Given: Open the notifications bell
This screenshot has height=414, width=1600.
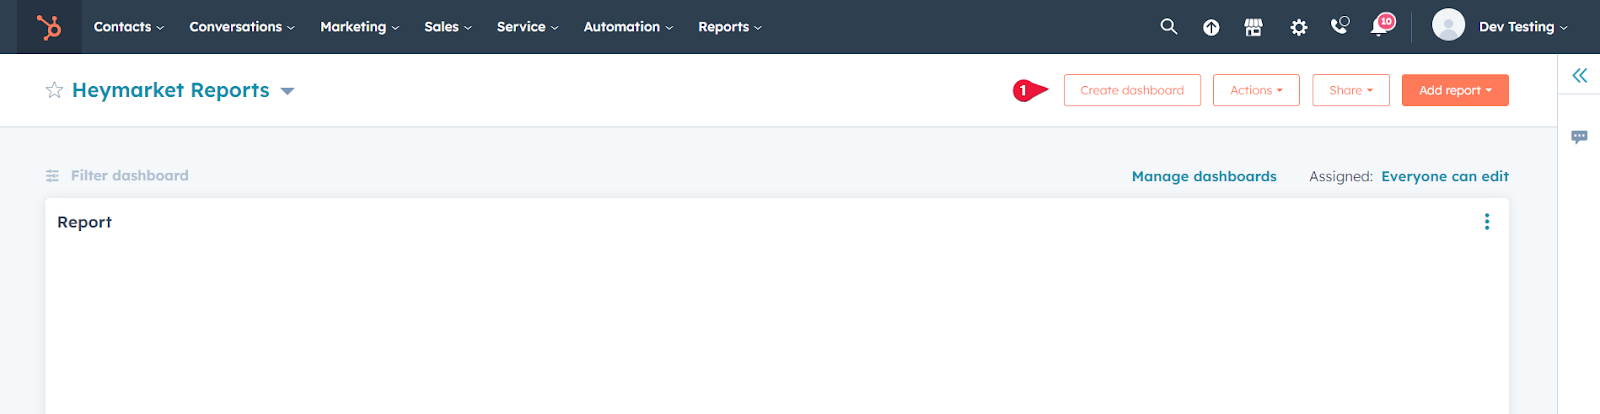Looking at the screenshot, I should 1381,25.
